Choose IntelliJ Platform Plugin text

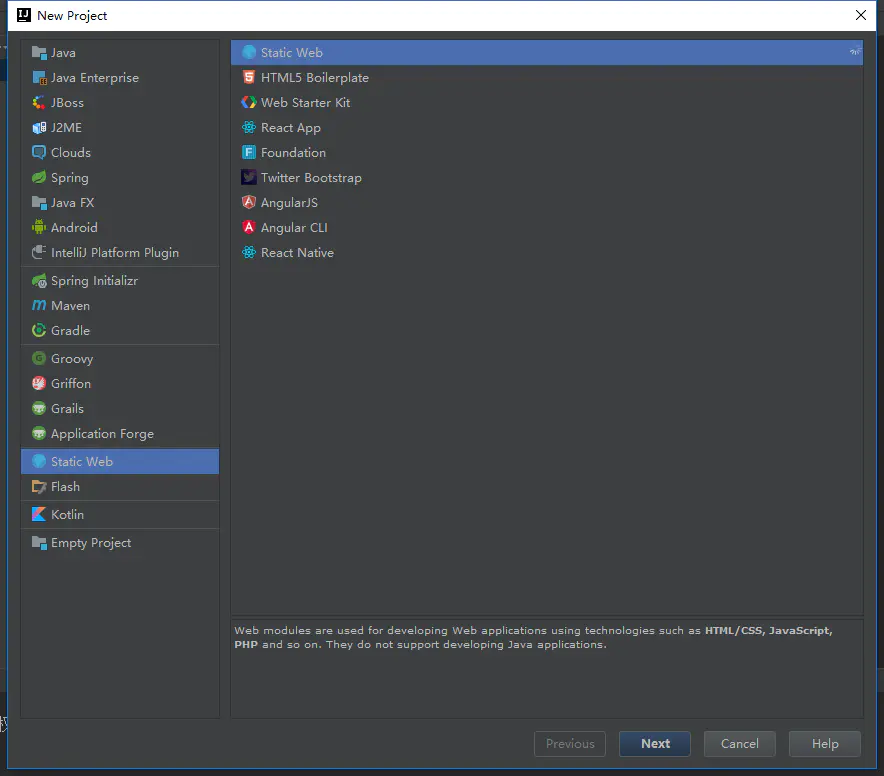[115, 253]
